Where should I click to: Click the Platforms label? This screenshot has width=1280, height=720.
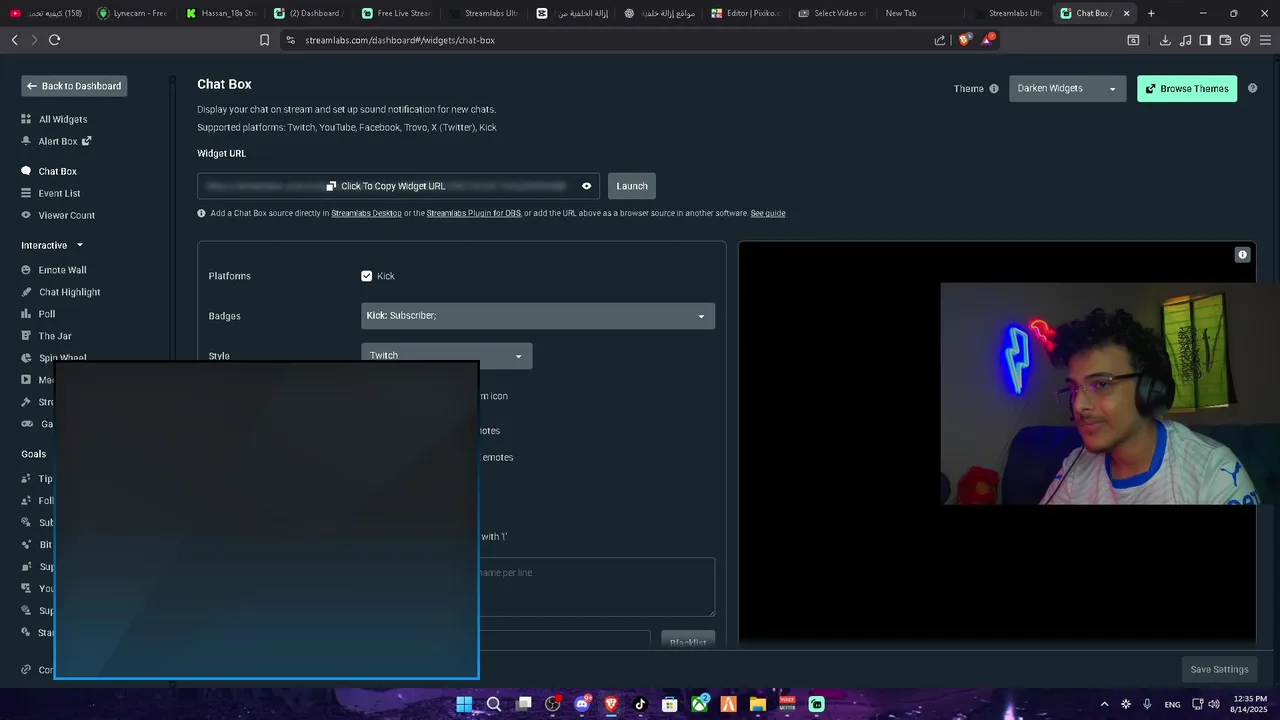230,276
